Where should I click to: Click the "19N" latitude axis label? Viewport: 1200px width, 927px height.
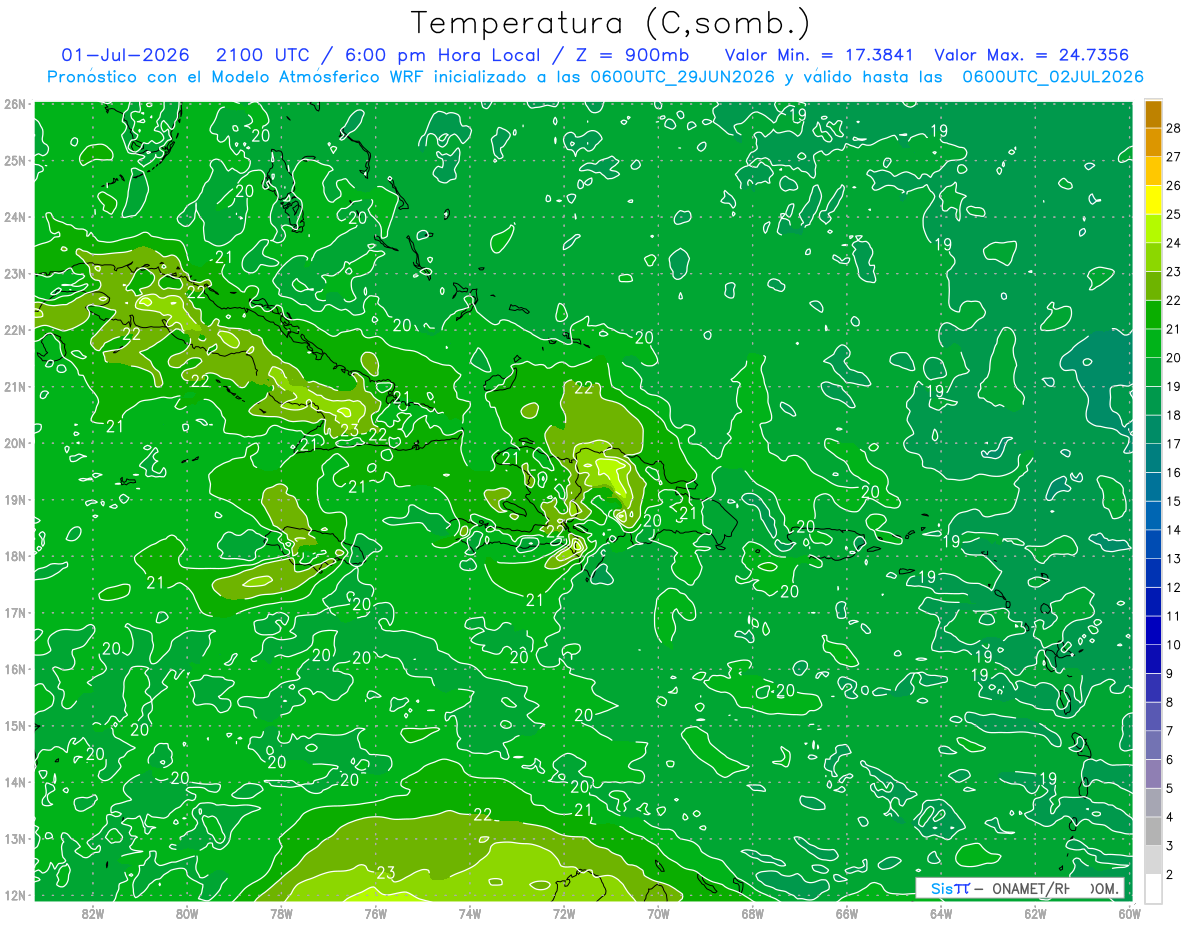[x=14, y=499]
